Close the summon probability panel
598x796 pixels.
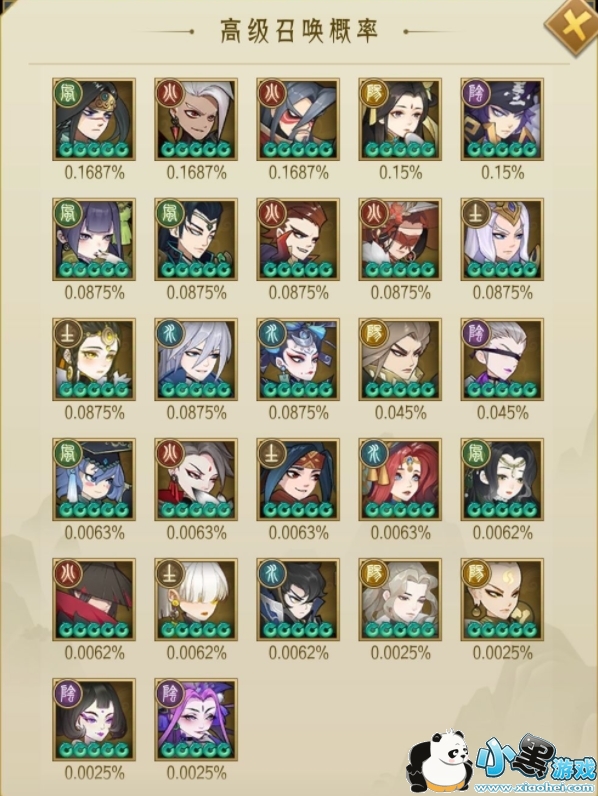pos(573,26)
